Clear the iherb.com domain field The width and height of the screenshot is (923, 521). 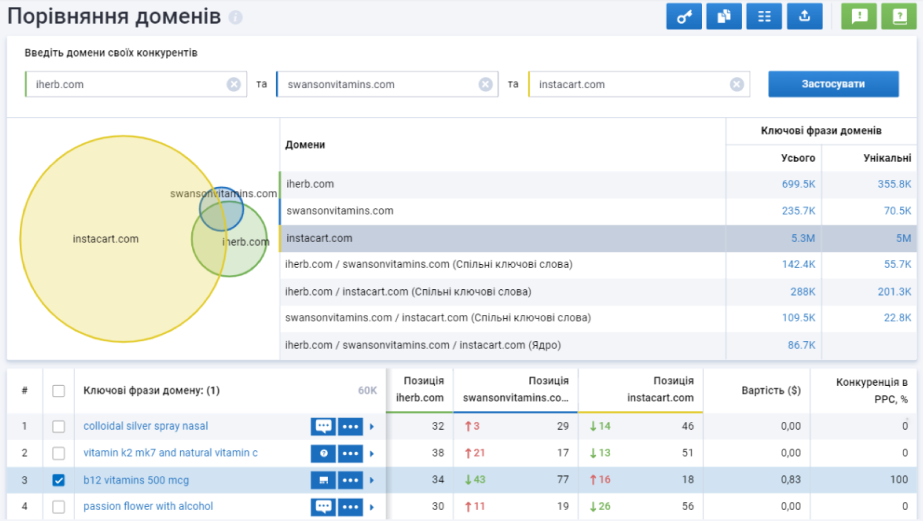pyautogui.click(x=234, y=84)
